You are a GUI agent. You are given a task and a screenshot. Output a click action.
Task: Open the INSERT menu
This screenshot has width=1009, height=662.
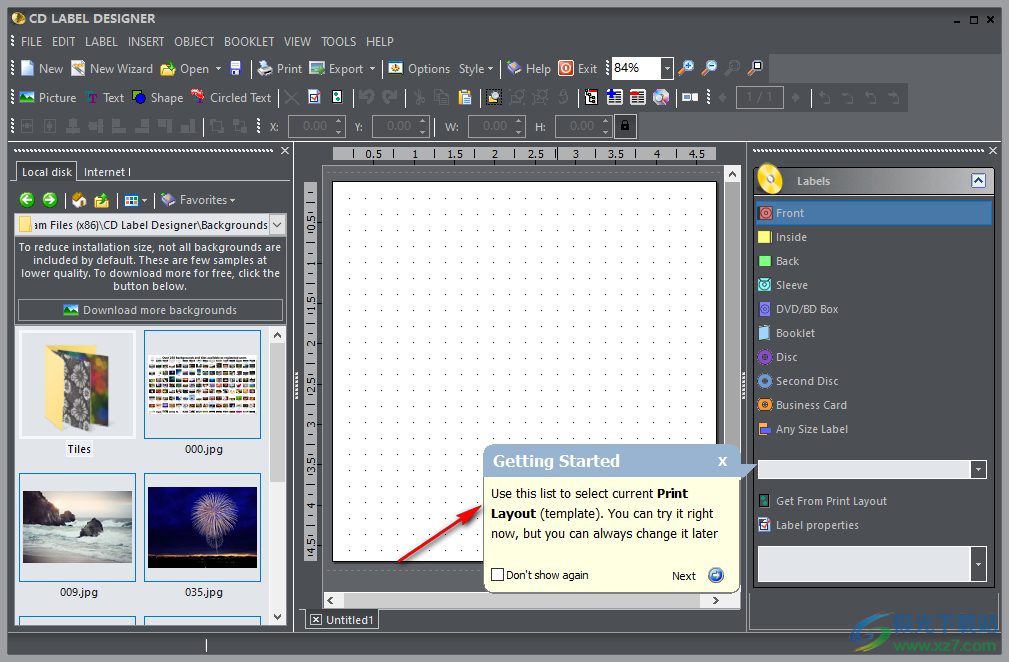(146, 42)
